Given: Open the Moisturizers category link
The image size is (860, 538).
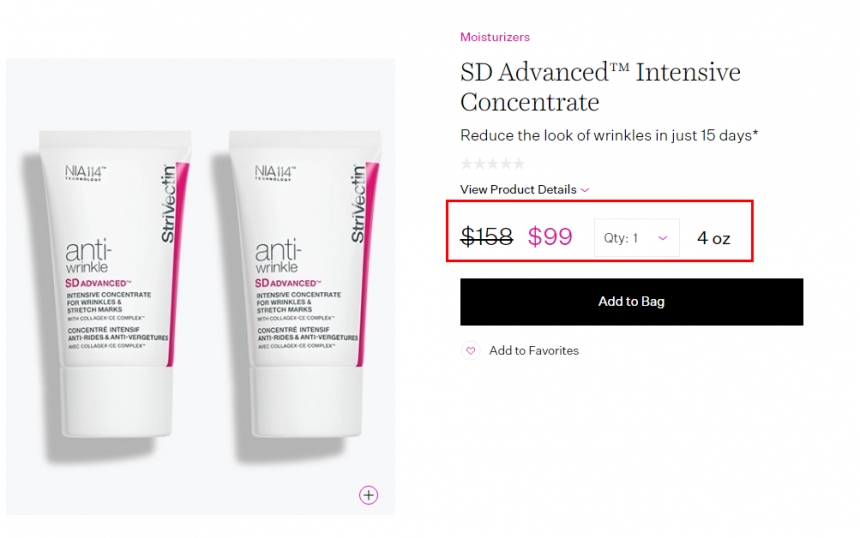Looking at the screenshot, I should pyautogui.click(x=495, y=37).
